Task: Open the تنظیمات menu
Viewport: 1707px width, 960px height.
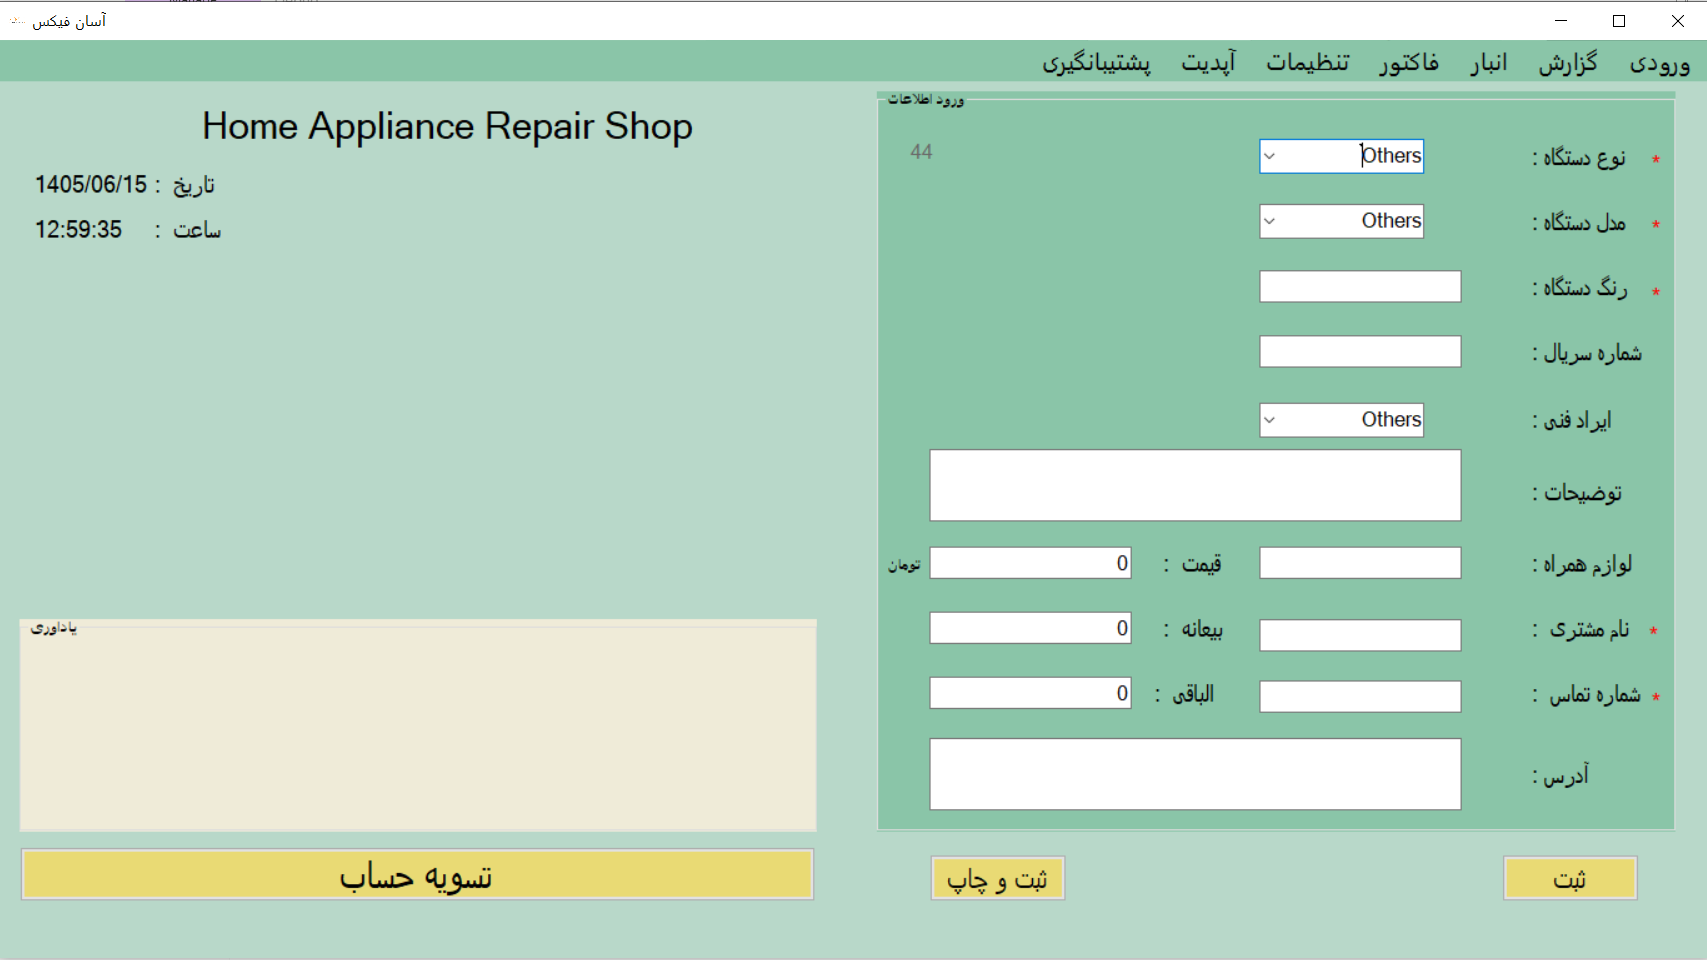Action: point(1308,63)
